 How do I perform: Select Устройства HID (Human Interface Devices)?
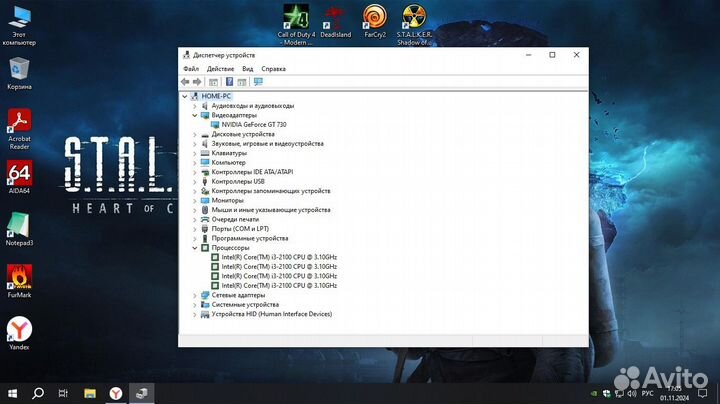pyautogui.click(x=272, y=314)
